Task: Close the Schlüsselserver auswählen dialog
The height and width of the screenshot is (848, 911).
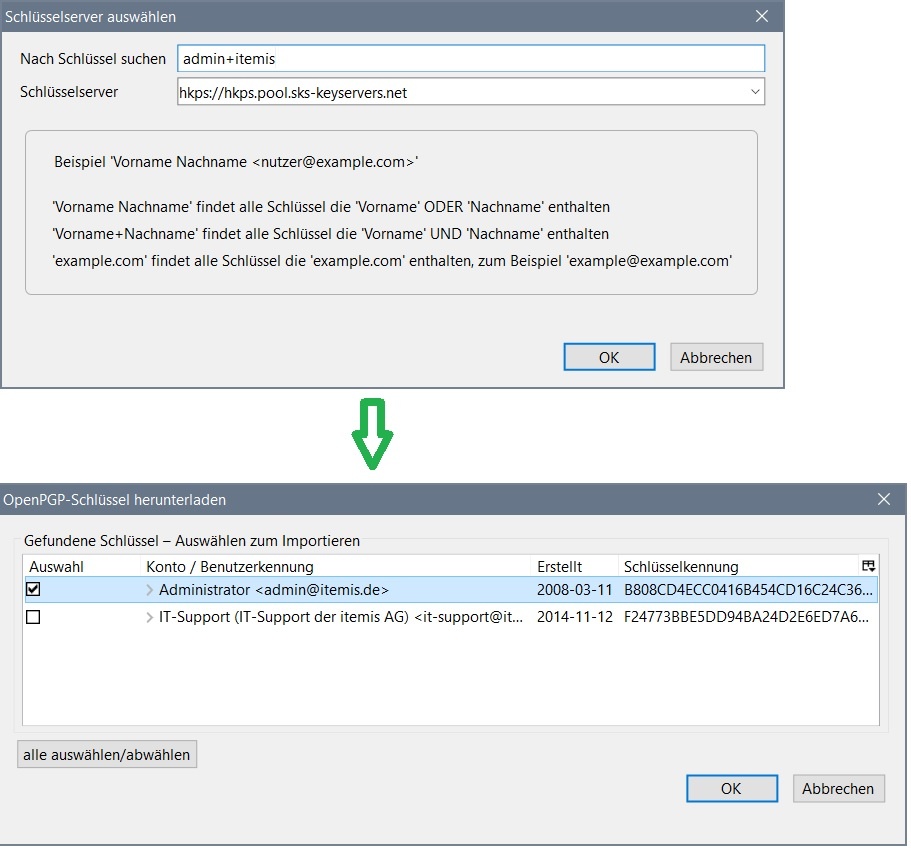Action: point(762,16)
